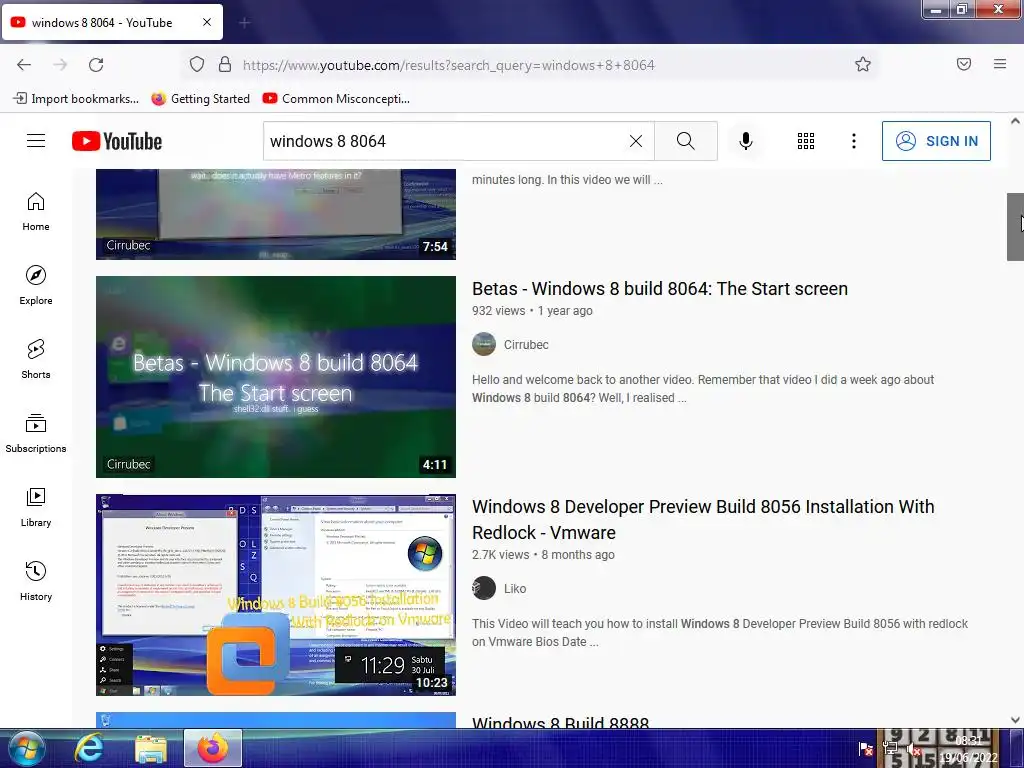Open the Start screen video thumbnail

tap(276, 377)
